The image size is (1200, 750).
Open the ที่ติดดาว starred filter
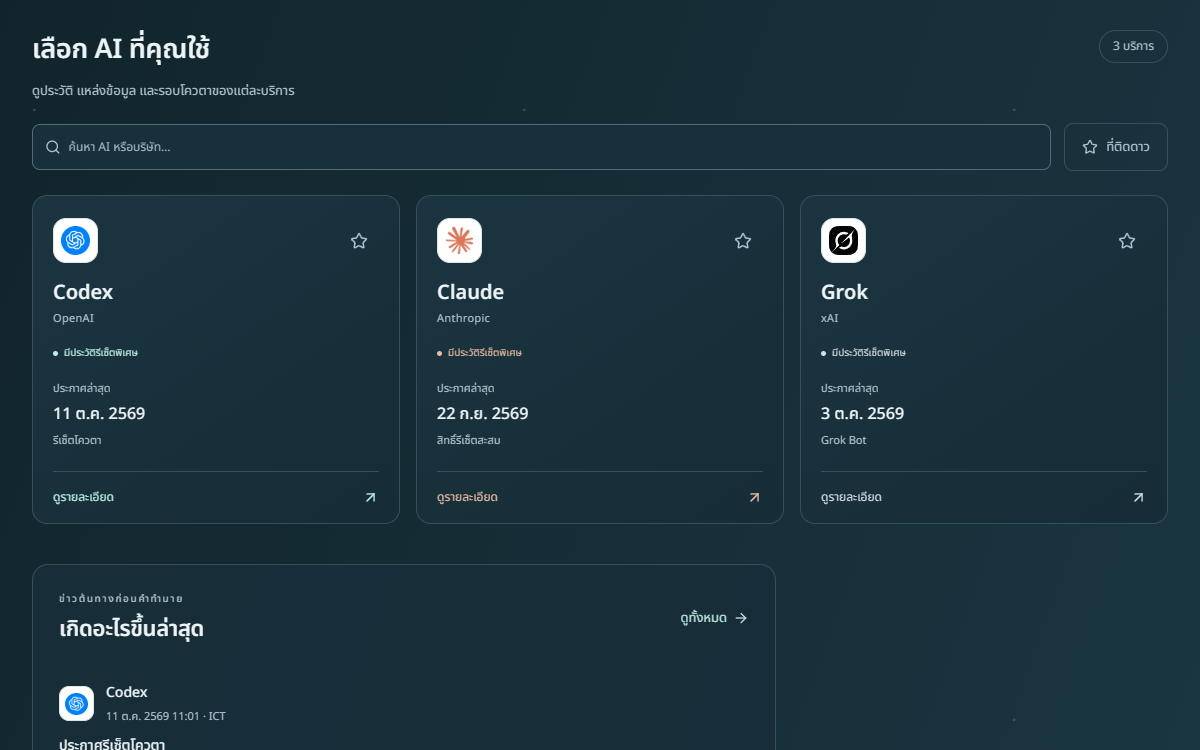click(1116, 147)
